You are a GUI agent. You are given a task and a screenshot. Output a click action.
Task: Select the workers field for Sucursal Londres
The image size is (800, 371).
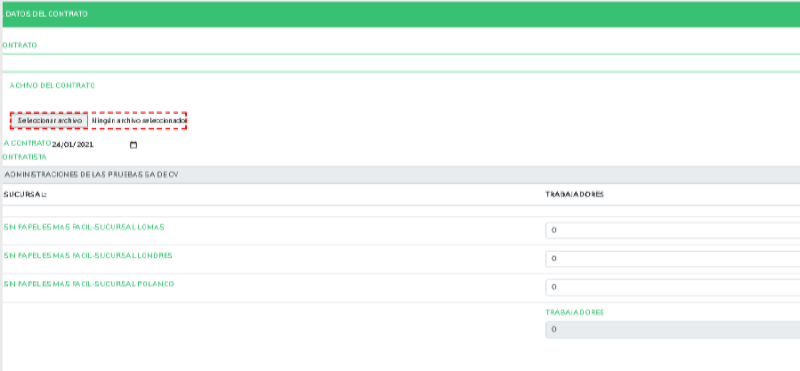672,259
